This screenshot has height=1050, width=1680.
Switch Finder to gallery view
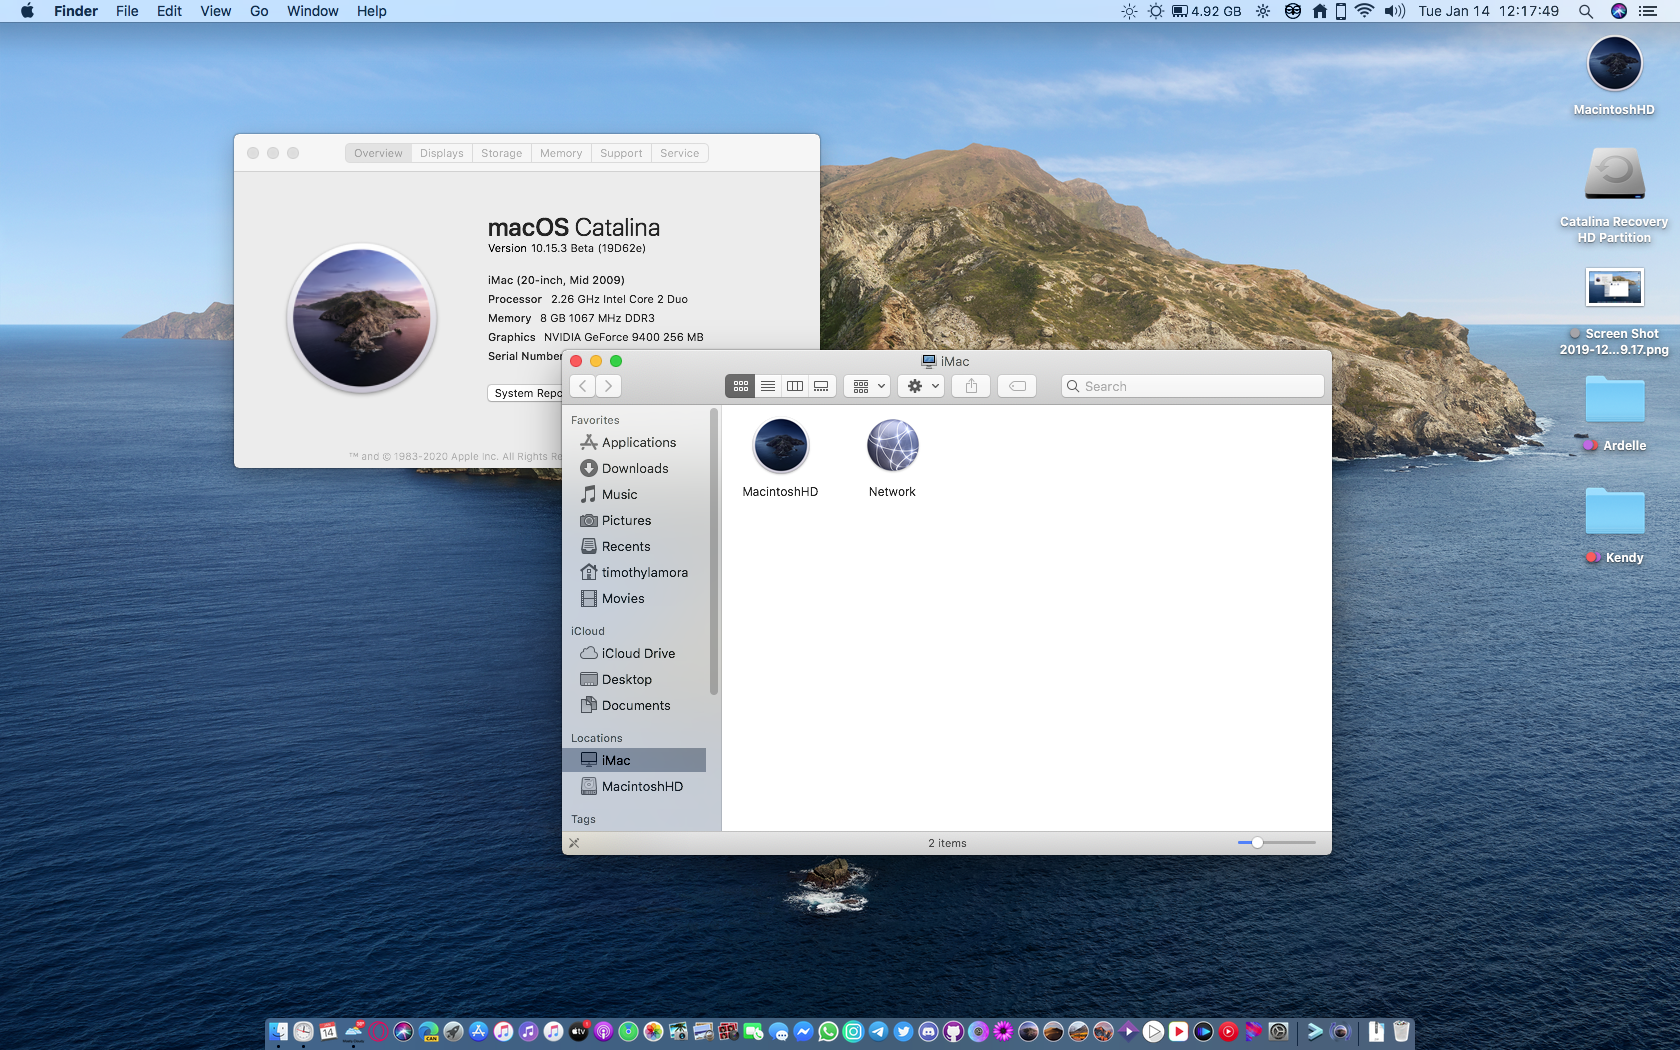pyautogui.click(x=821, y=386)
